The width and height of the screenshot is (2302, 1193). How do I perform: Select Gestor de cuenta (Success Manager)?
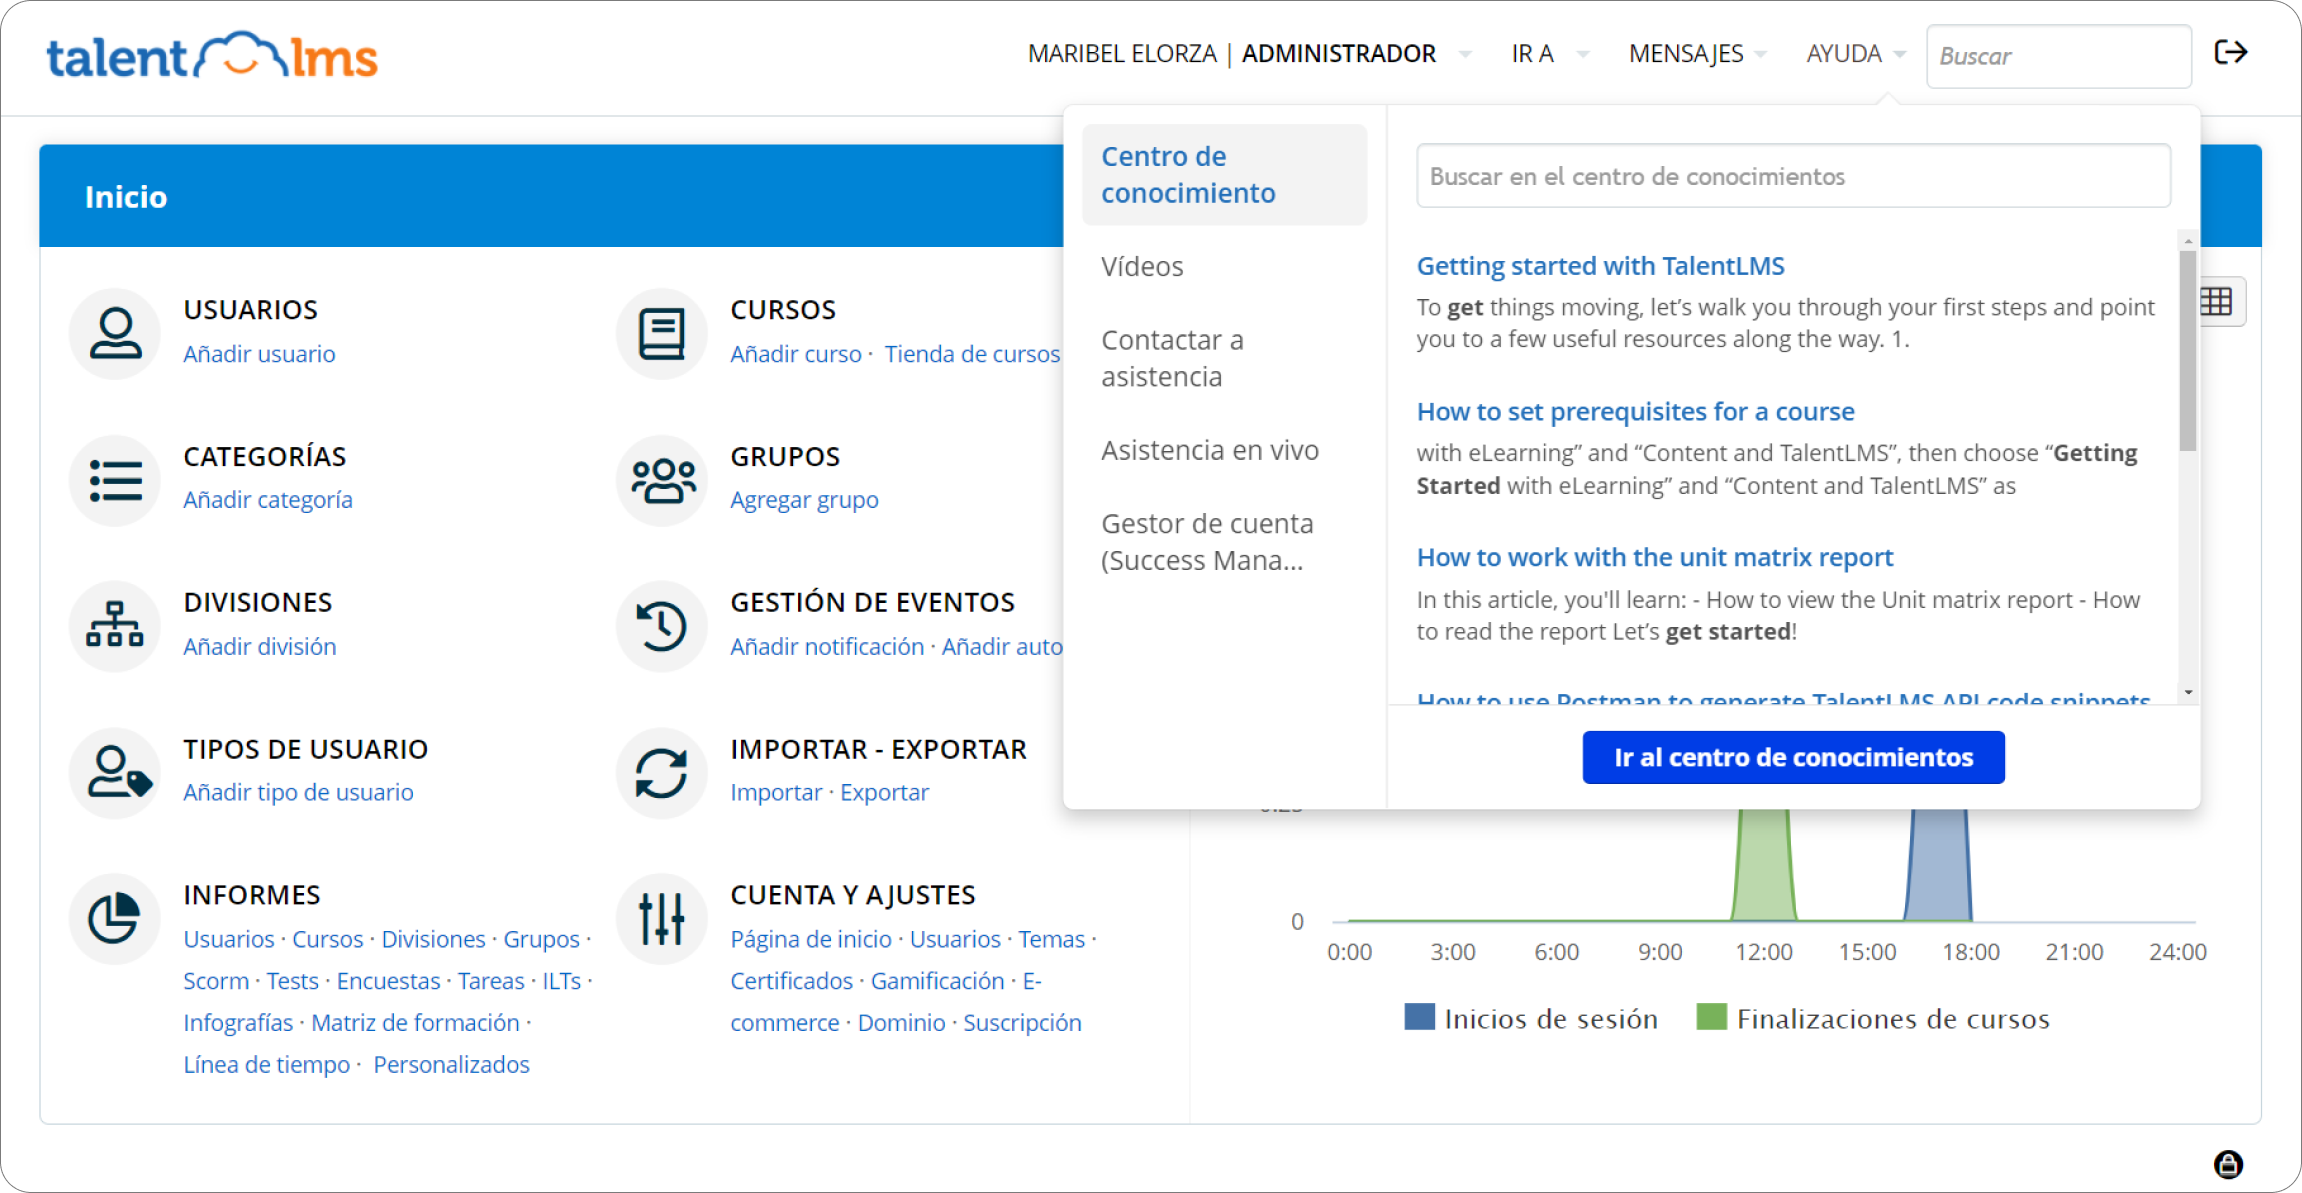coord(1207,542)
